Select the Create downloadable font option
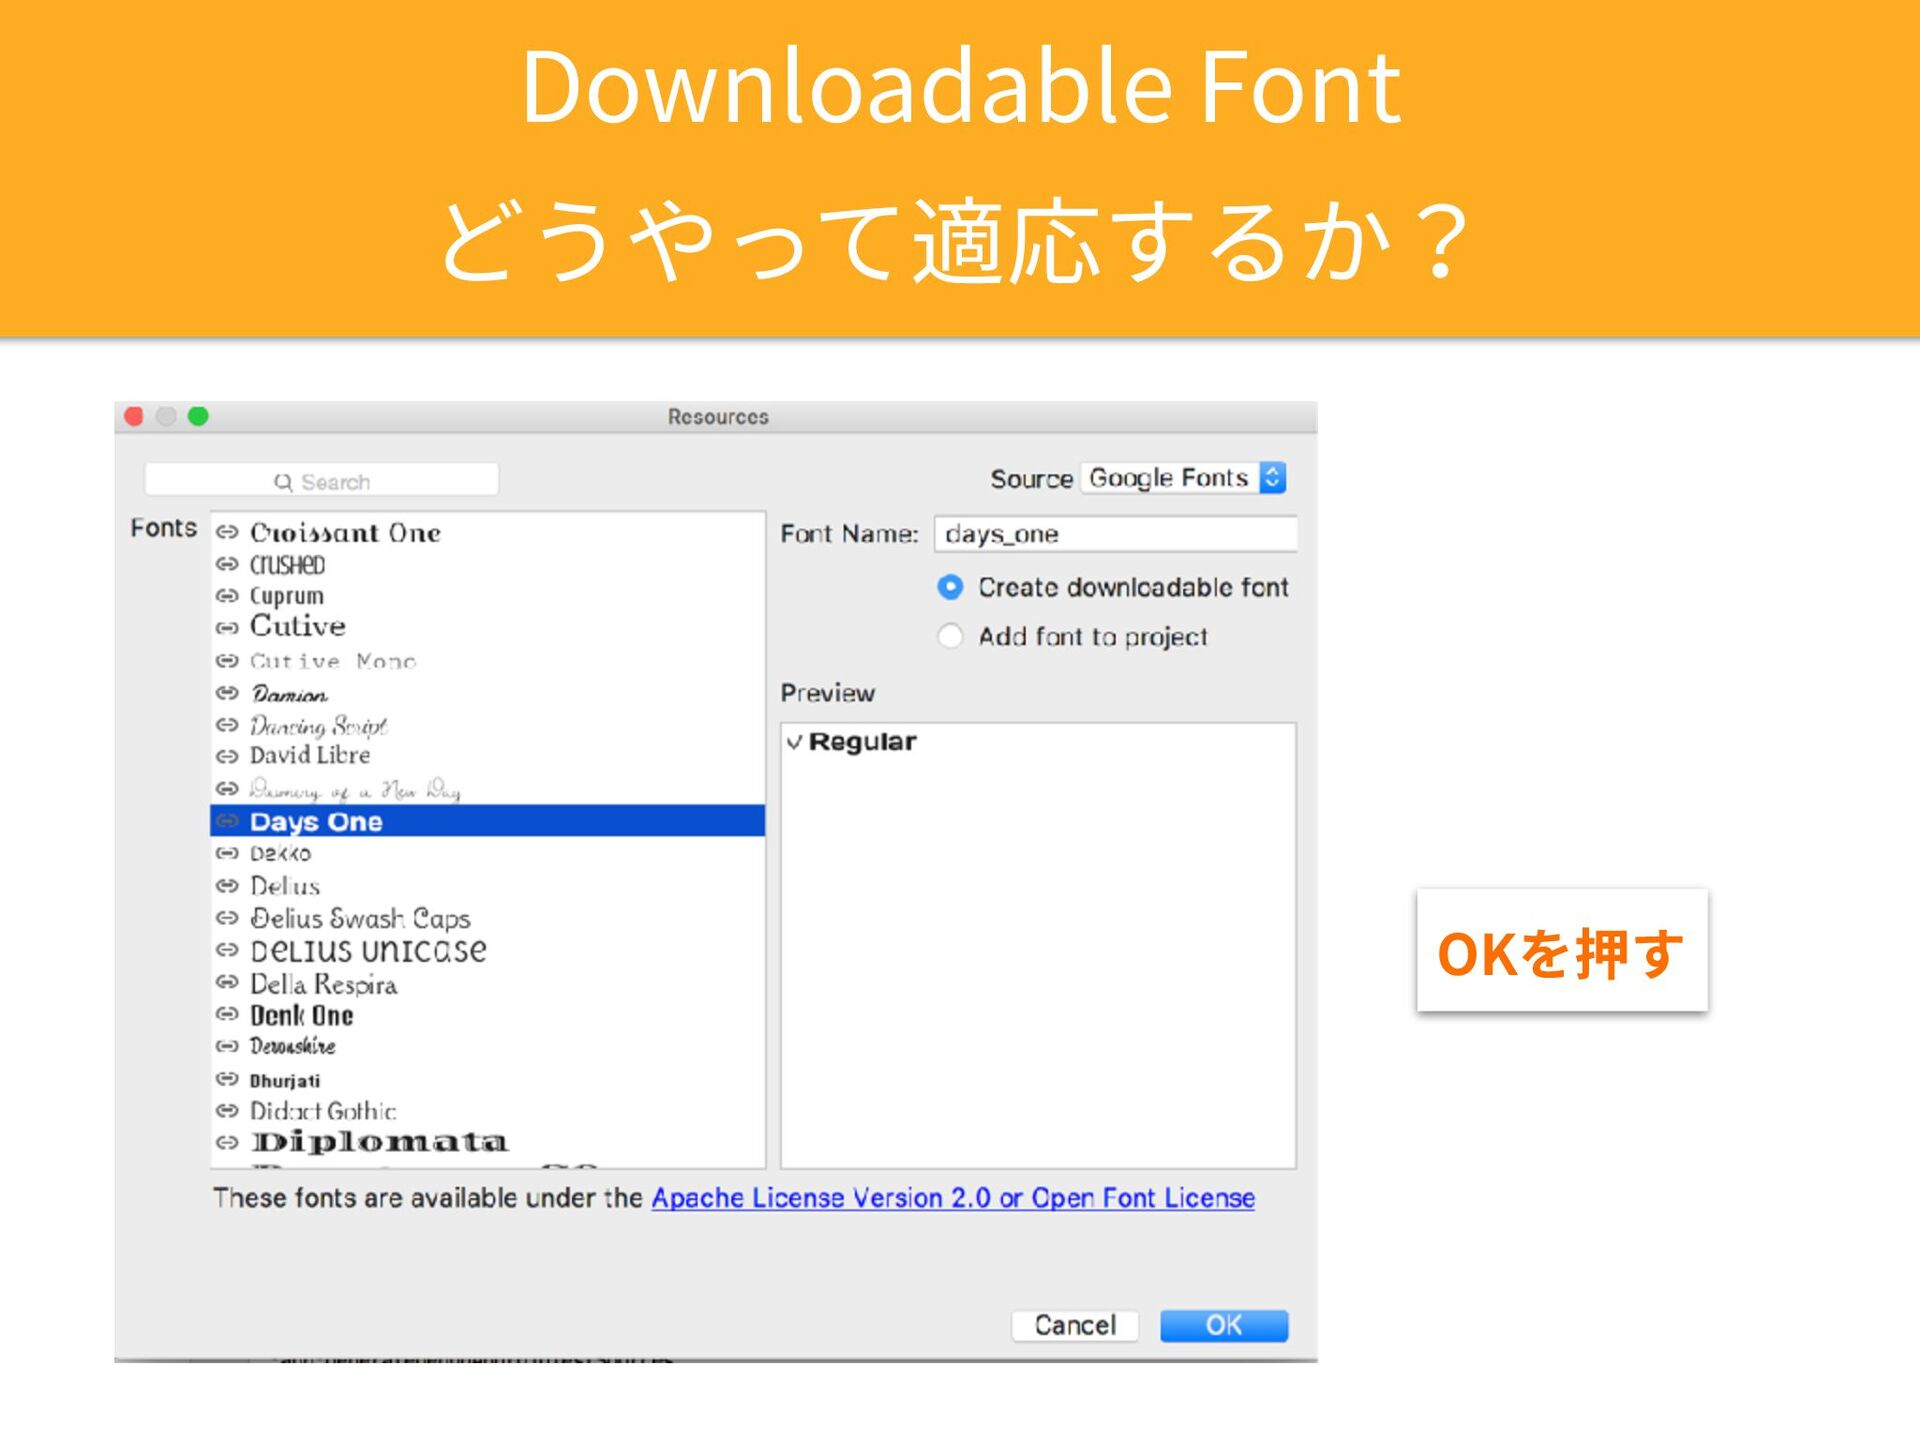The width and height of the screenshot is (1920, 1440). point(950,587)
